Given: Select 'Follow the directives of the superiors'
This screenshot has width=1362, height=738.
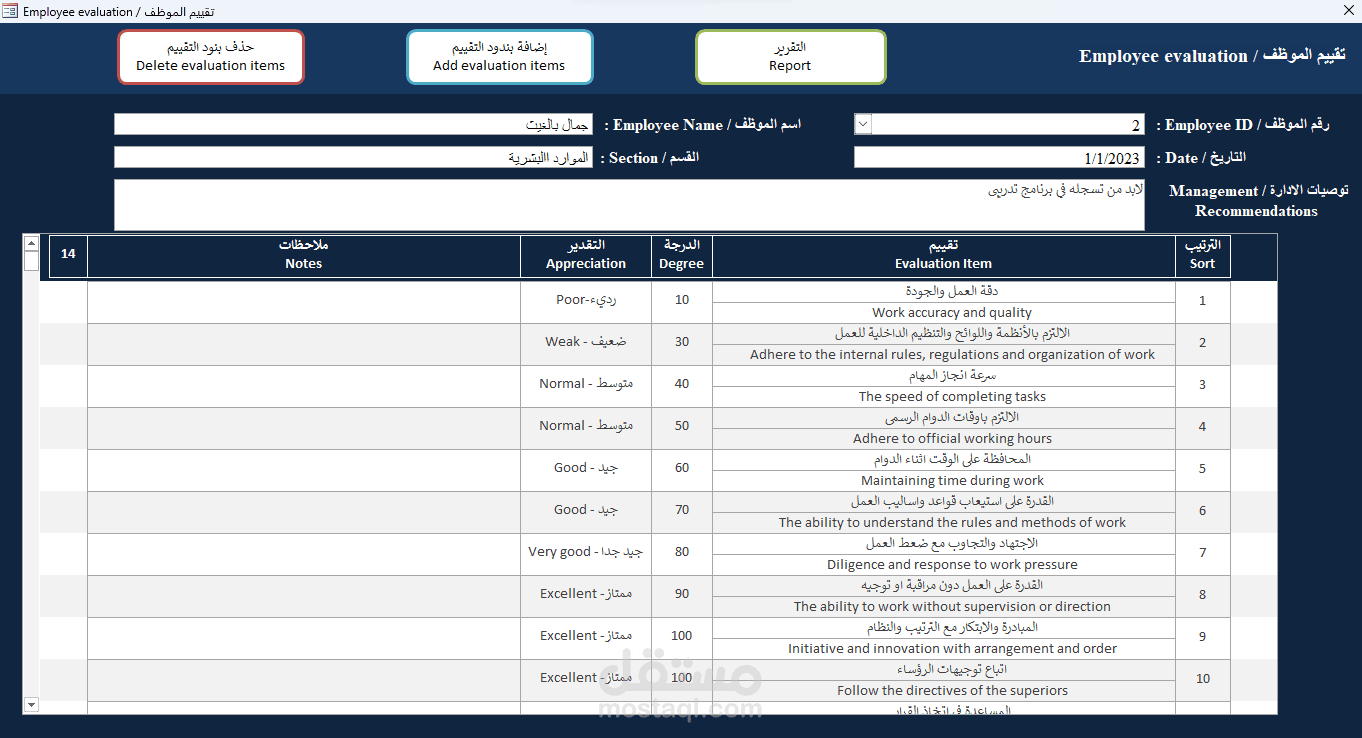Looking at the screenshot, I should point(944,690).
